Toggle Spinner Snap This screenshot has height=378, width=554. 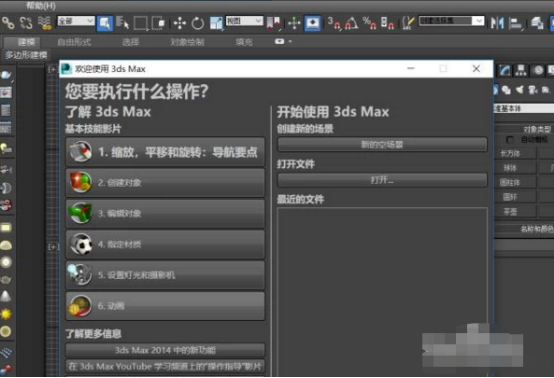pos(387,23)
